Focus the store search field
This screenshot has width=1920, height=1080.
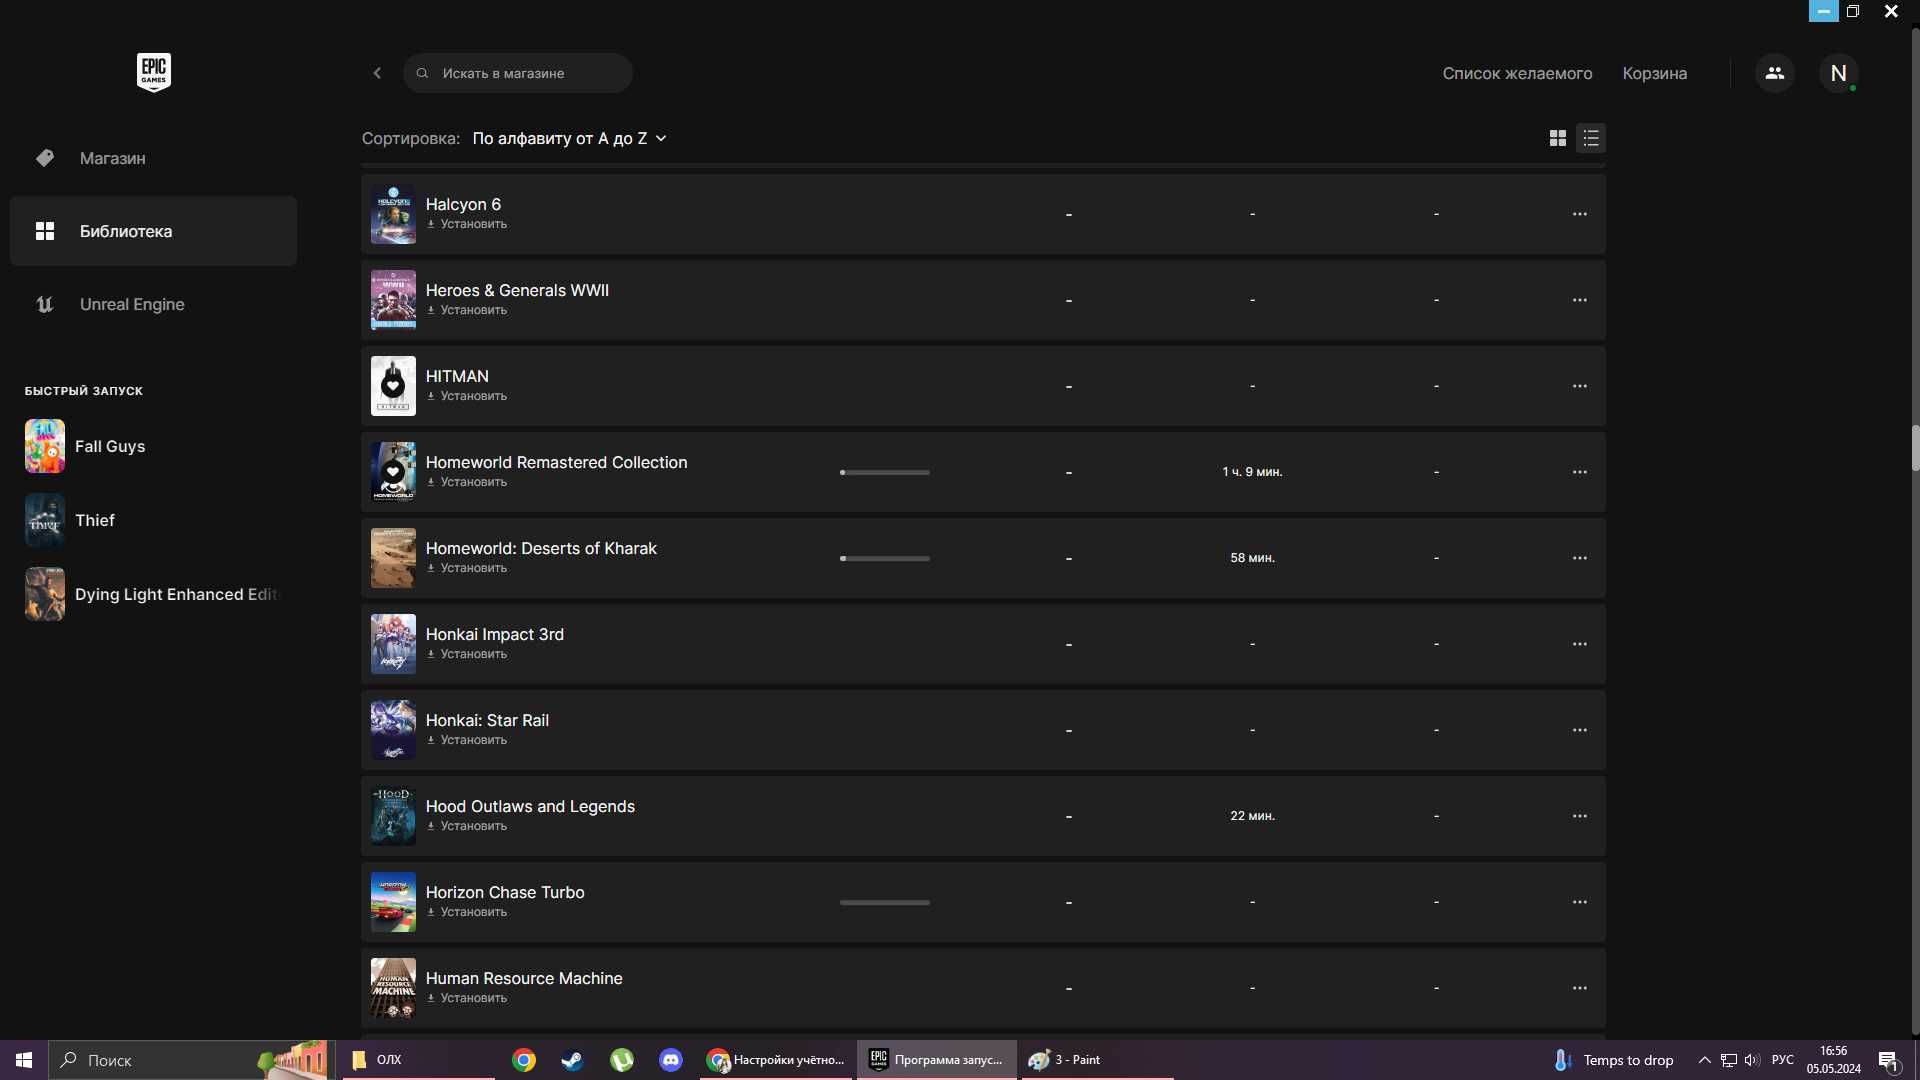click(x=518, y=73)
